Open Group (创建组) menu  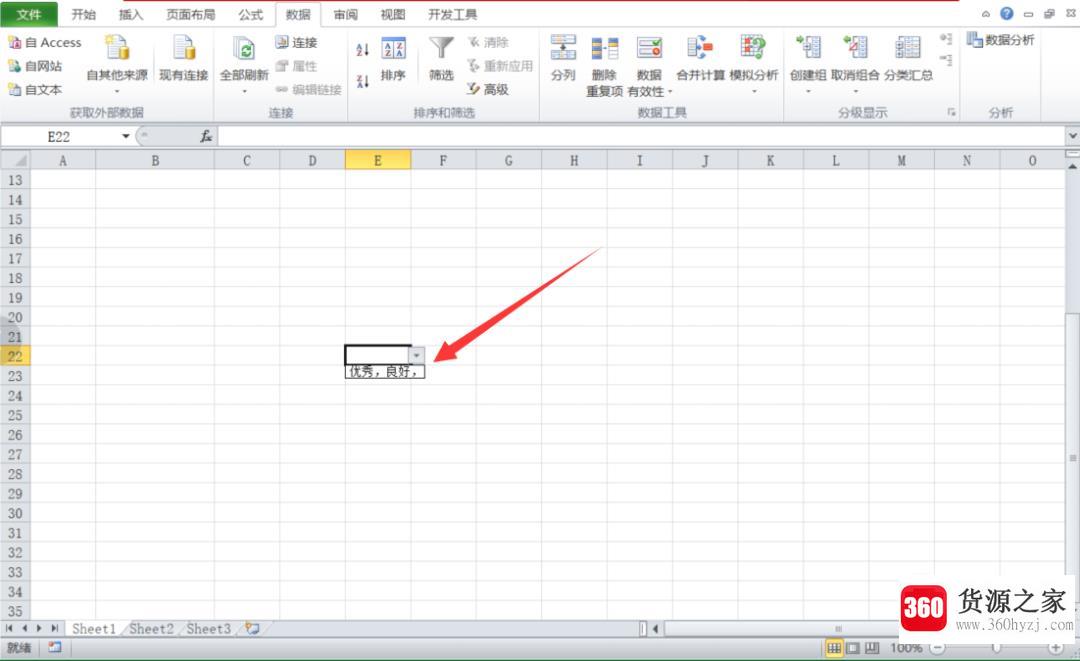coord(808,65)
